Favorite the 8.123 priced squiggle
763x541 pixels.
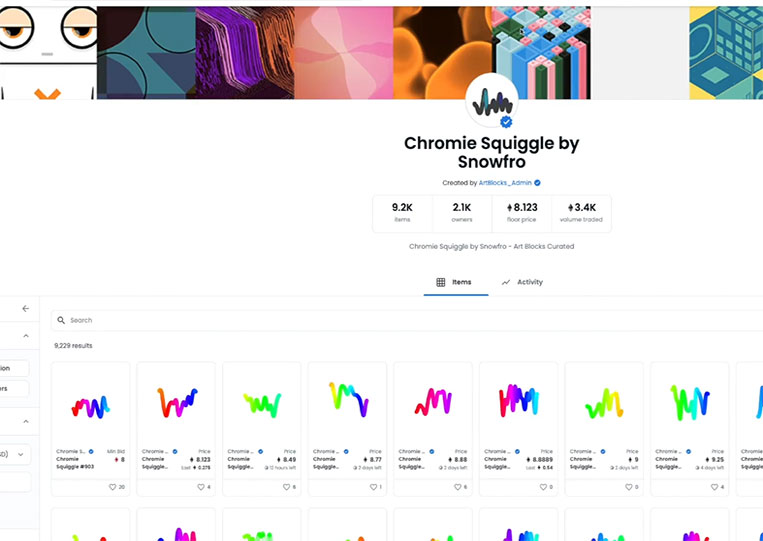[200, 487]
